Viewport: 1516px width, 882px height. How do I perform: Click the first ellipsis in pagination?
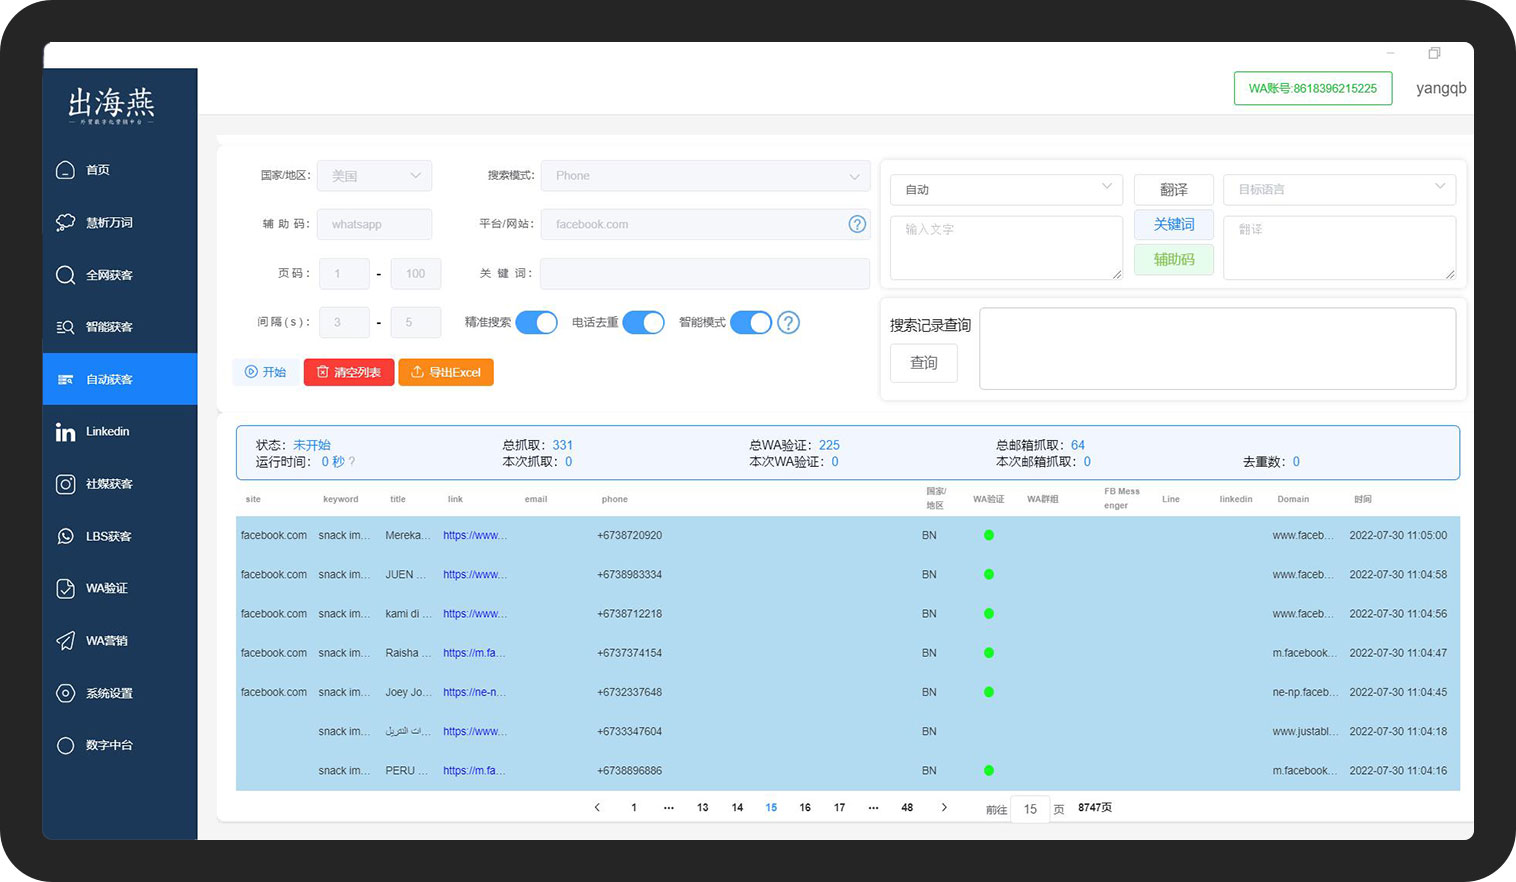[x=669, y=808]
